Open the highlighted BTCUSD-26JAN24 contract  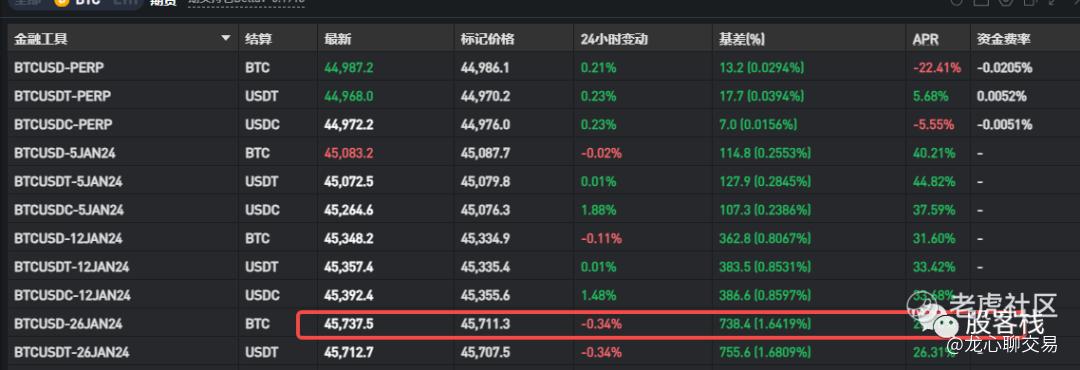[x=68, y=323]
